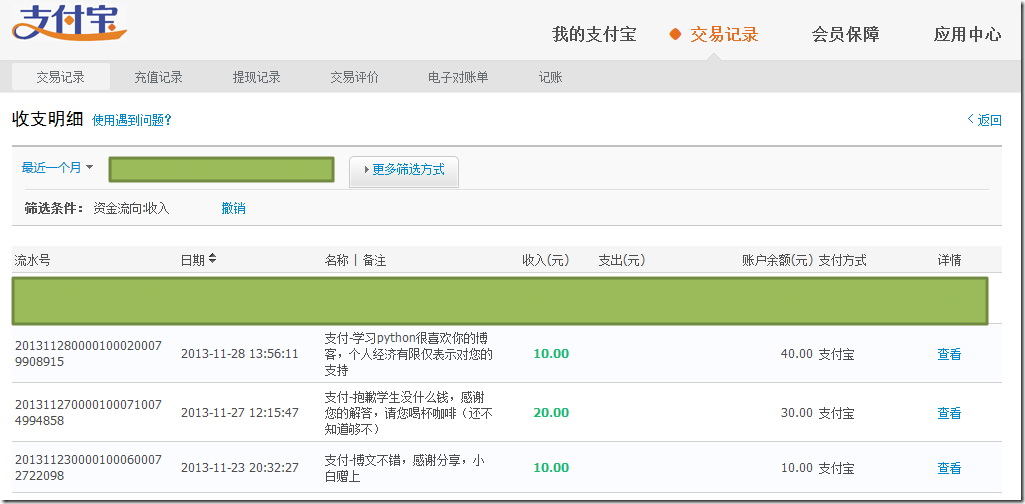View details of the 2013-11-28 transaction
The image size is (1025, 504).
pyautogui.click(x=948, y=354)
